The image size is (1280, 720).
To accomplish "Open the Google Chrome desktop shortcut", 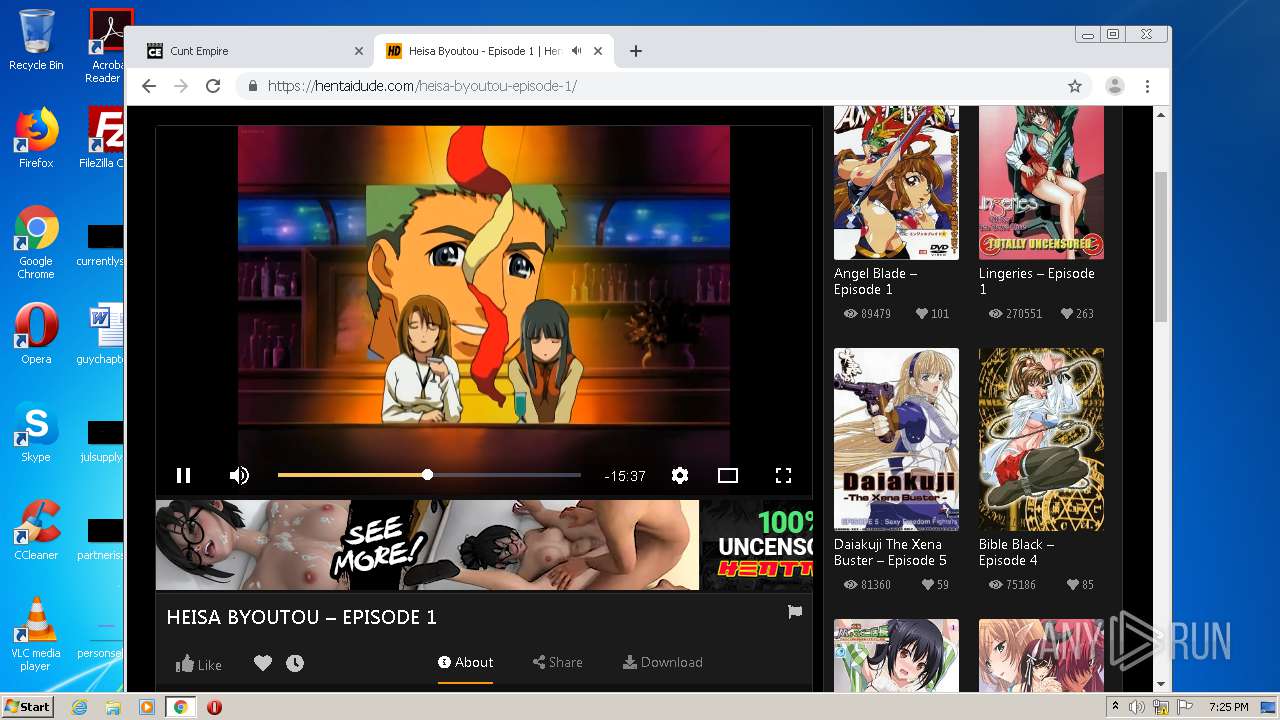I will [36, 243].
